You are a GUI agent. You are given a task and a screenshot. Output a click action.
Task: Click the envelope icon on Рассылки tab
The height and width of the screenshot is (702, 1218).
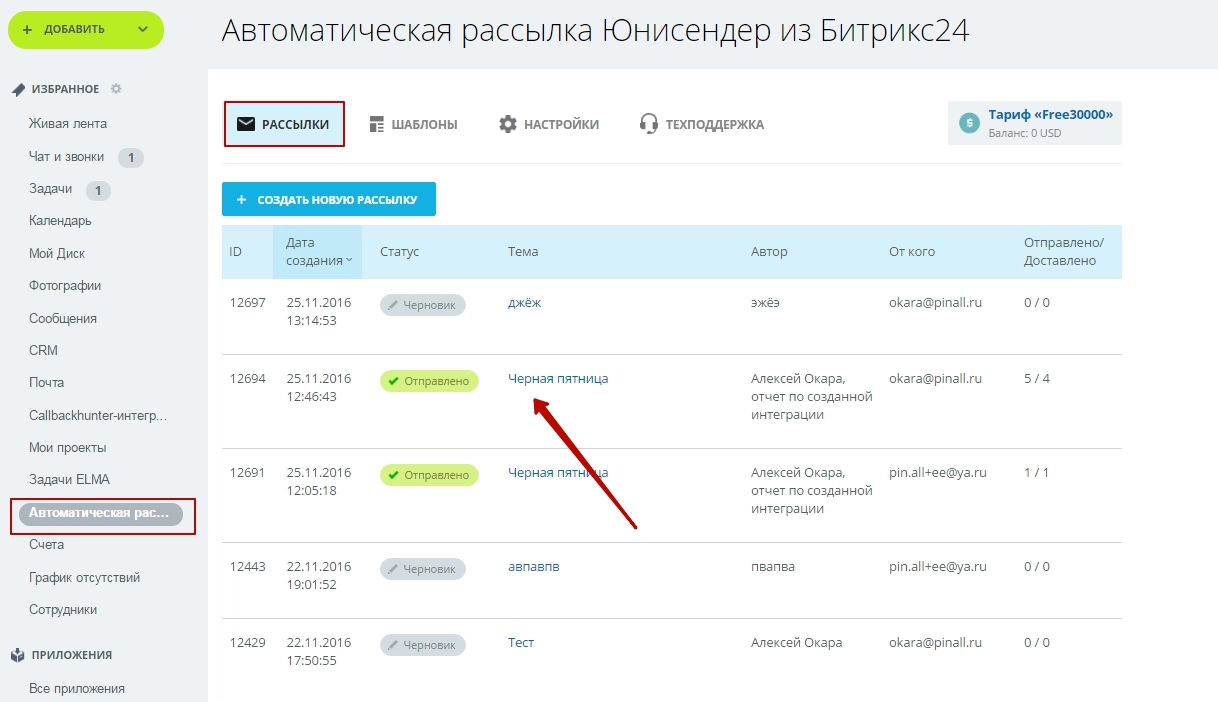pyautogui.click(x=245, y=124)
